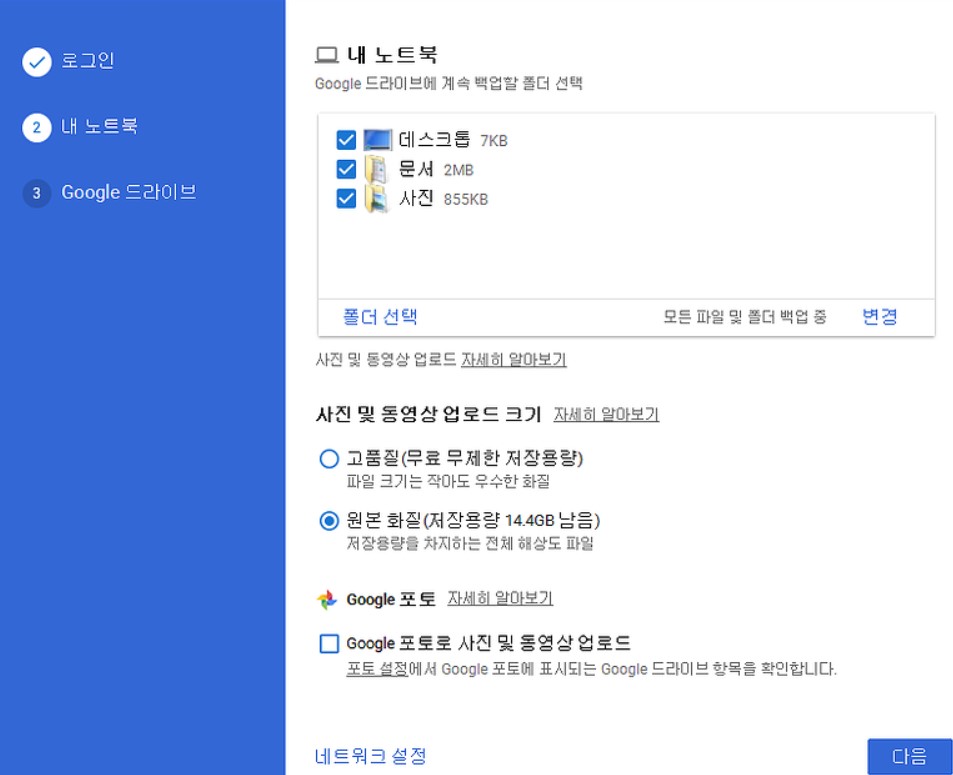This screenshot has width=953, height=775.
Task: Click the 모든 파일 및 폴더 백업 중 text
Action: pos(745,317)
